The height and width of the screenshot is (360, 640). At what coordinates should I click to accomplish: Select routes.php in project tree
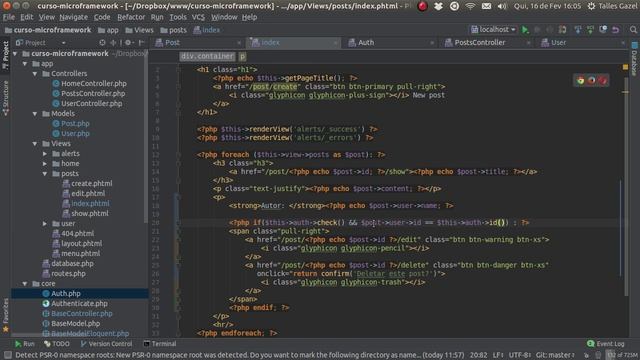[68, 273]
